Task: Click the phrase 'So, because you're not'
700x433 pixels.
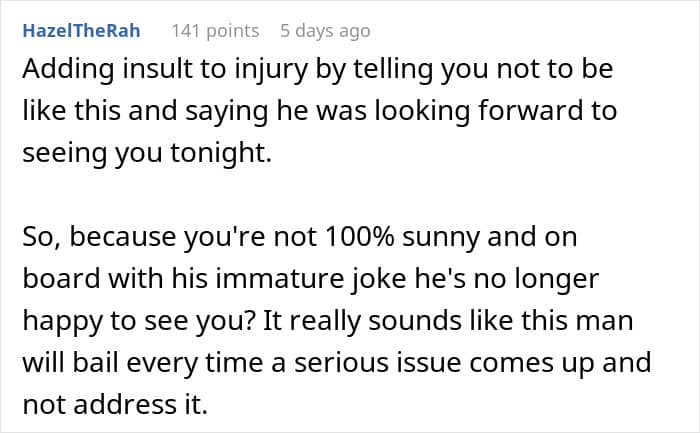Action: (170, 238)
